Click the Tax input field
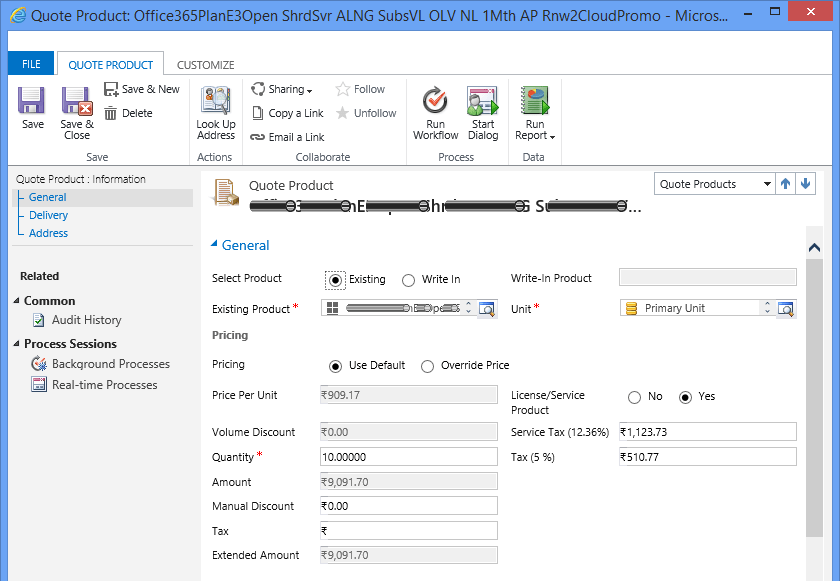This screenshot has height=581, width=840. [x=409, y=531]
